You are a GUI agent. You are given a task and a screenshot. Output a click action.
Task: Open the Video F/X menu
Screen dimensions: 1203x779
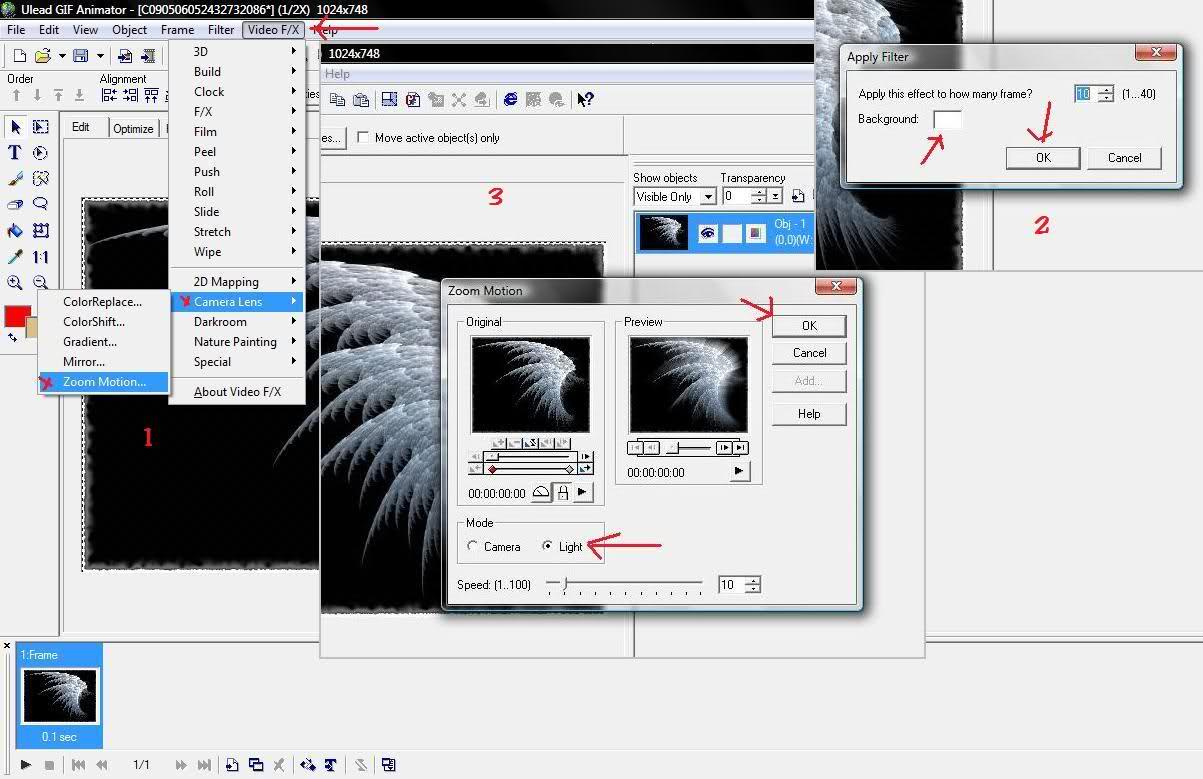click(273, 30)
